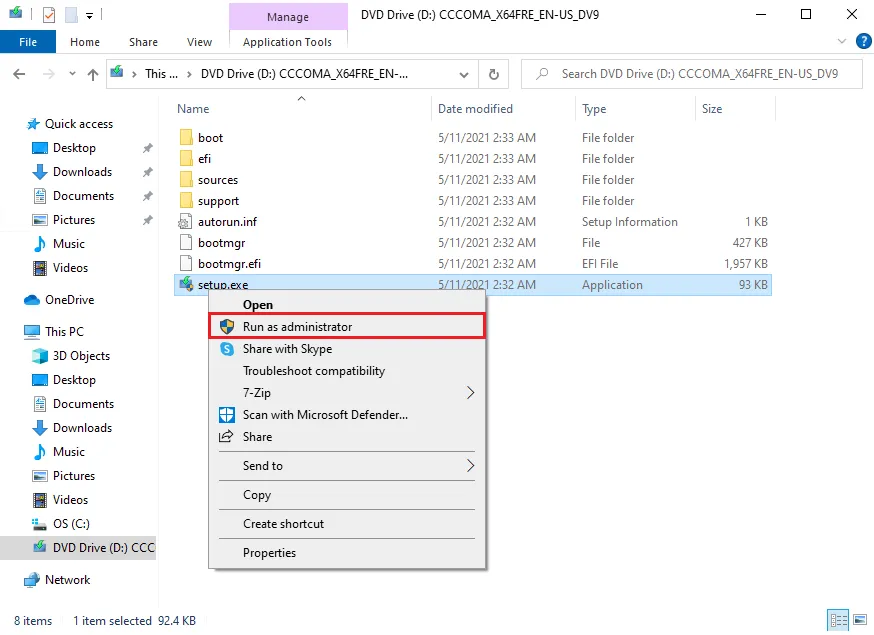Choose Open in the context menu
874x635 pixels.
click(347, 304)
